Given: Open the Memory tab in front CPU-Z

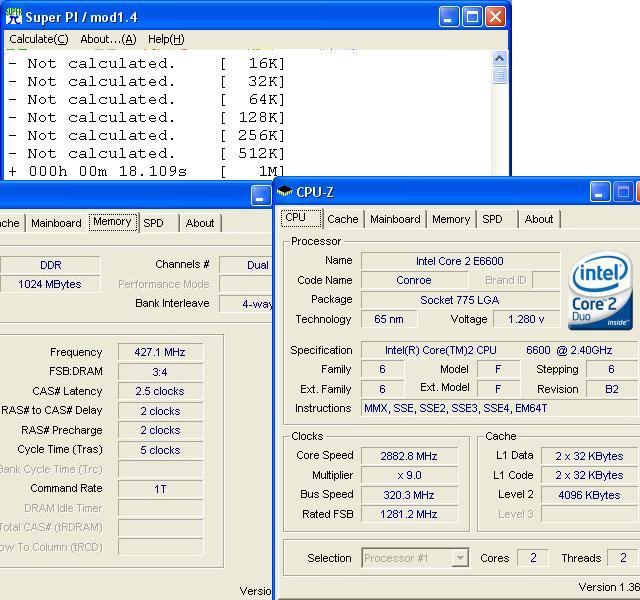Looking at the screenshot, I should (x=451, y=219).
